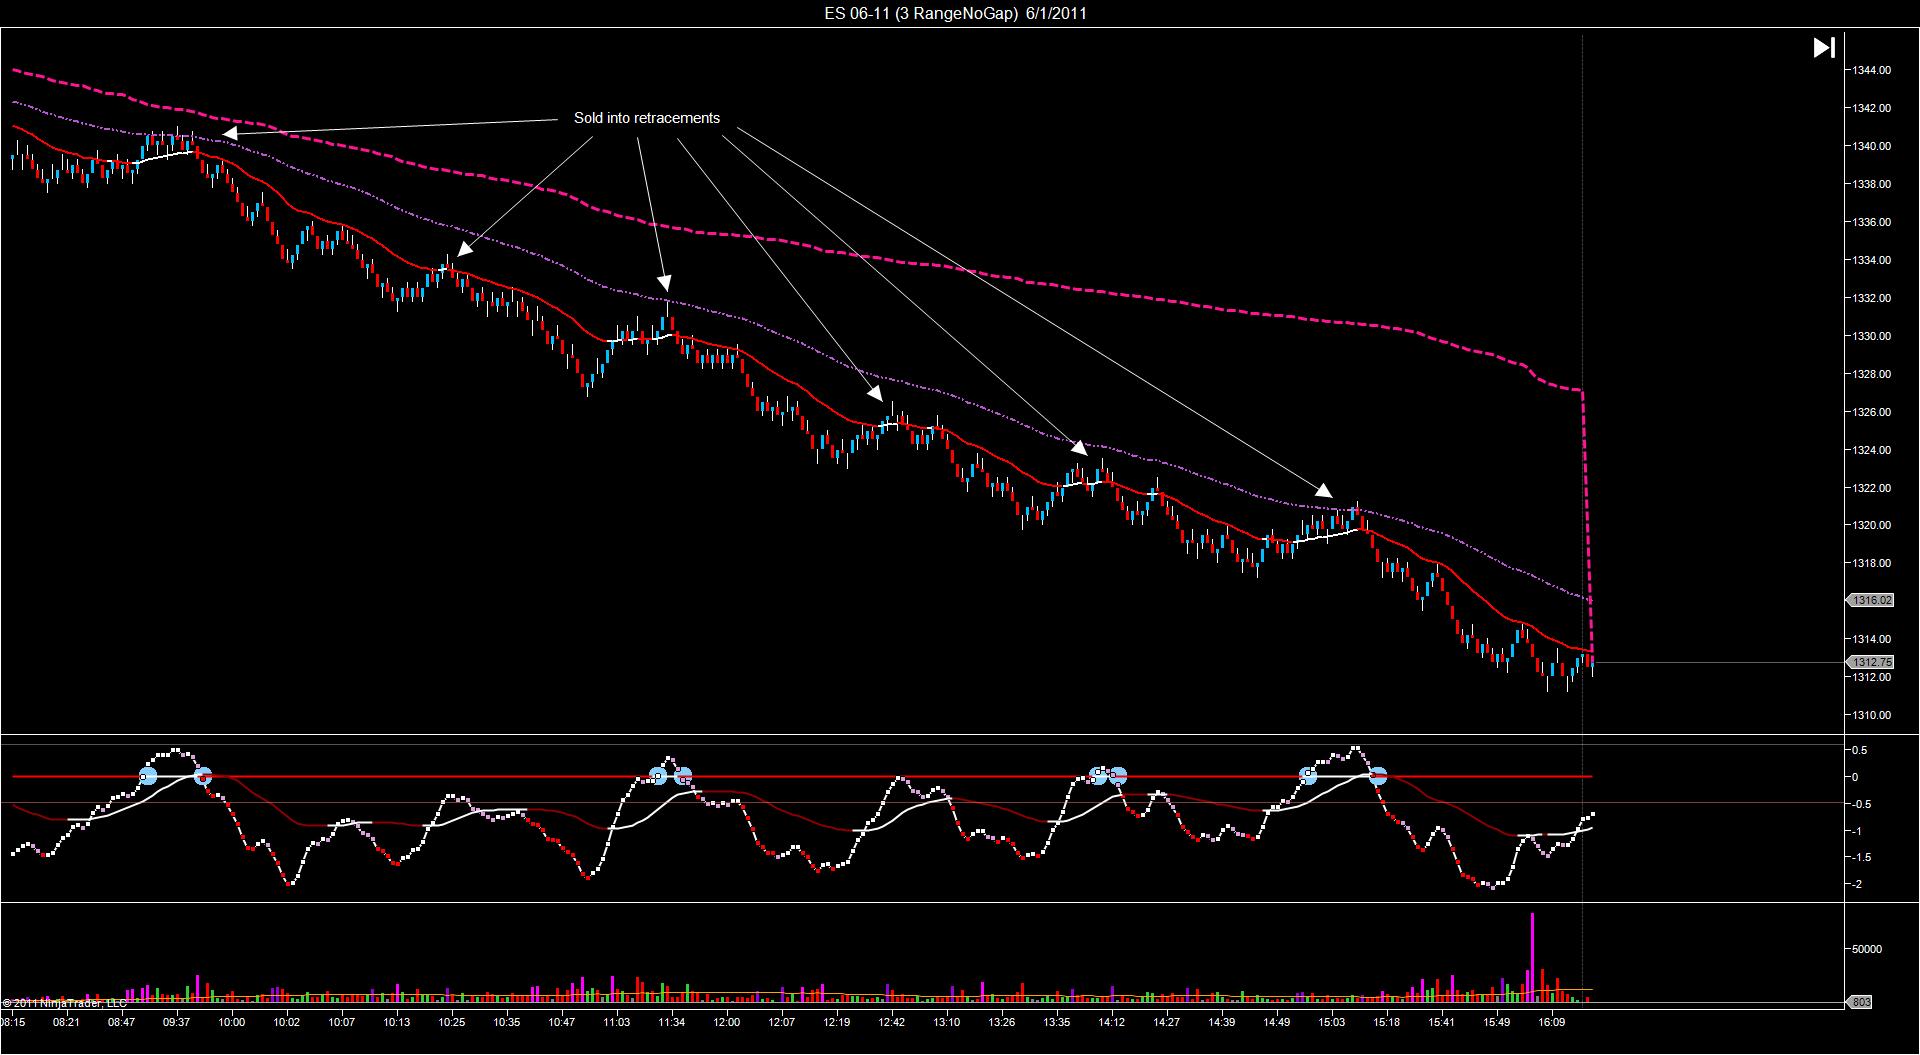Click the 16:09 time axis label
Viewport: 1920px width, 1055px height.
[1551, 1022]
